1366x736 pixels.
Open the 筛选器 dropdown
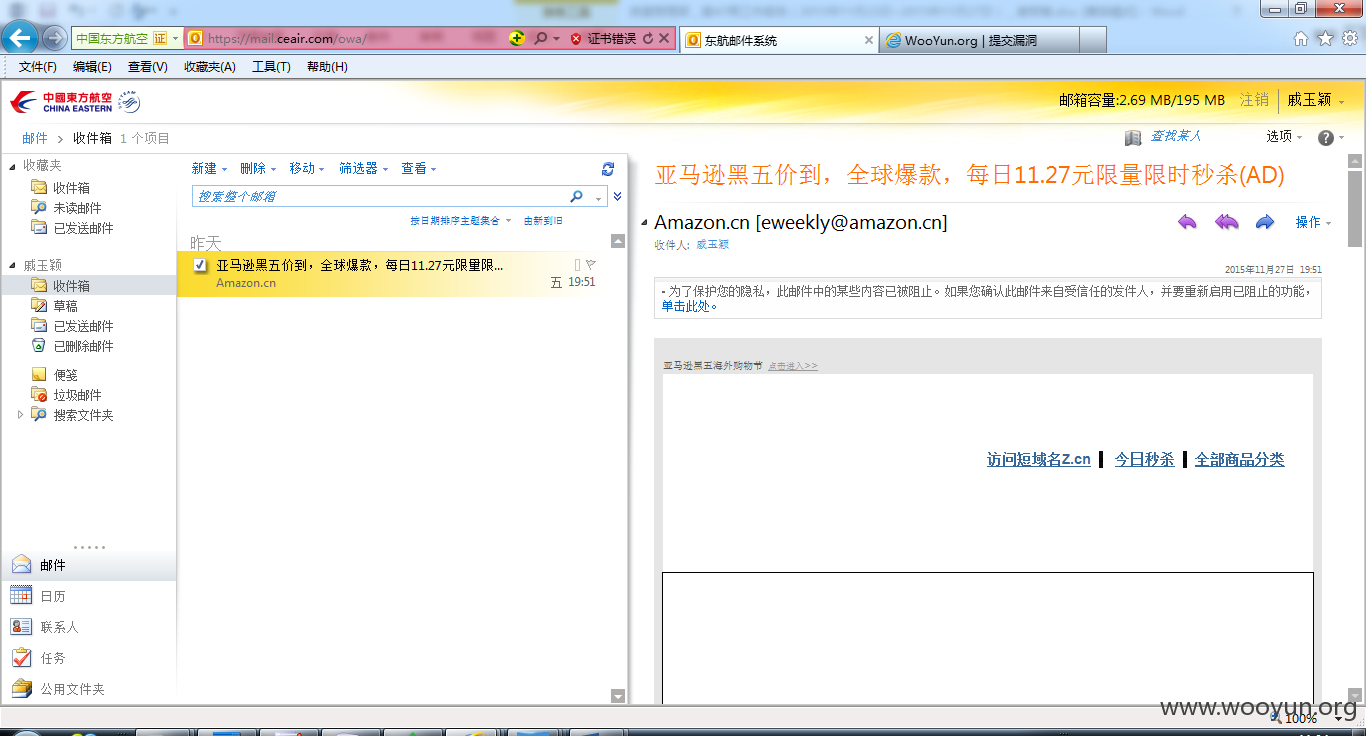coord(363,168)
